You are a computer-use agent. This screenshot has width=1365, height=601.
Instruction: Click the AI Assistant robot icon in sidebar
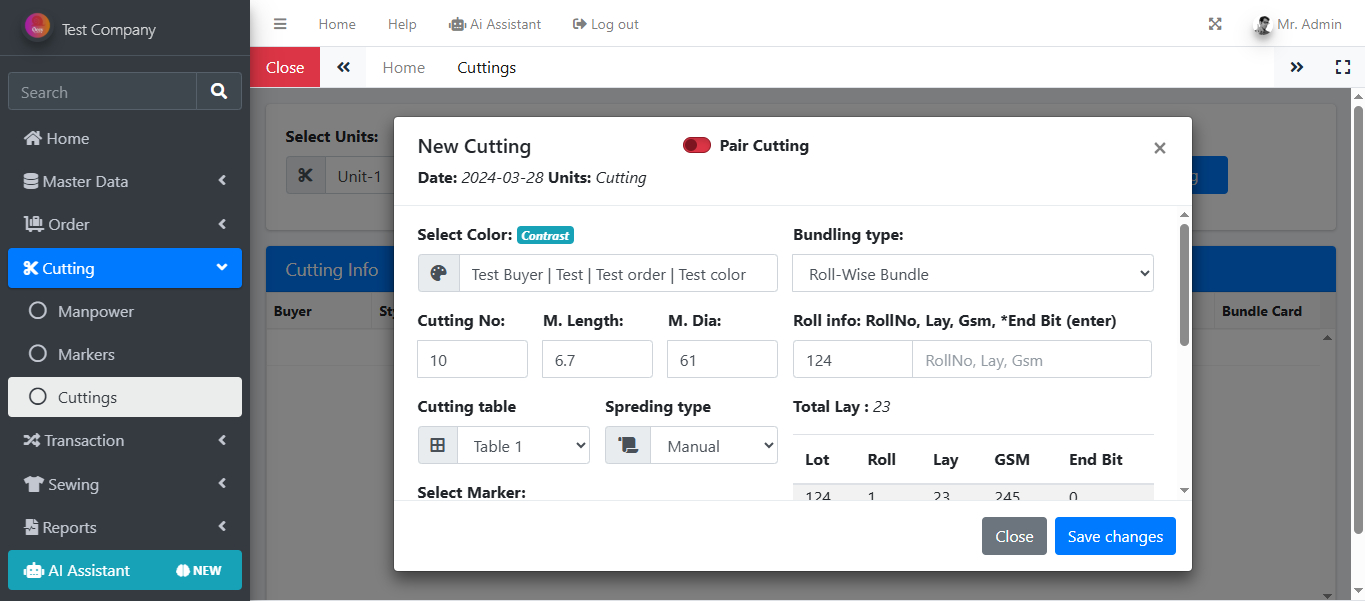click(34, 570)
